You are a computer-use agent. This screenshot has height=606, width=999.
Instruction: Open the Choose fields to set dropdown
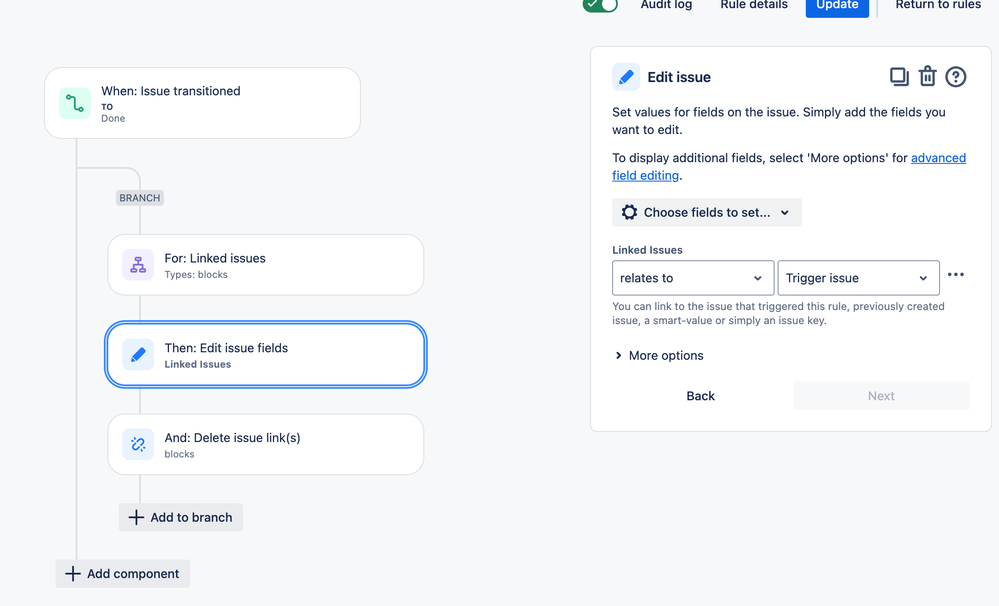click(x=706, y=211)
